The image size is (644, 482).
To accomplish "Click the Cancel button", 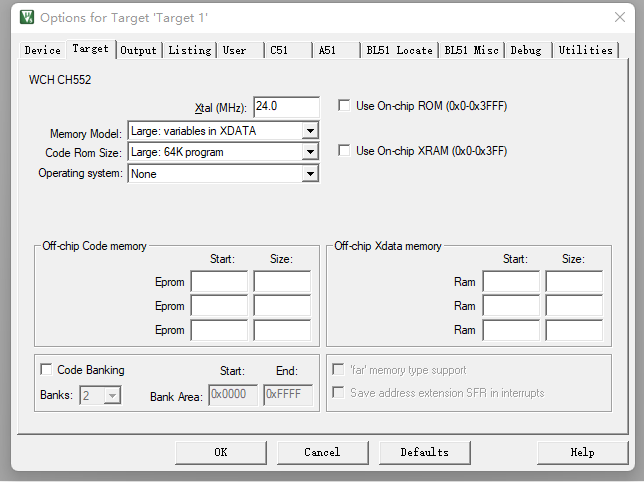I will 322,452.
